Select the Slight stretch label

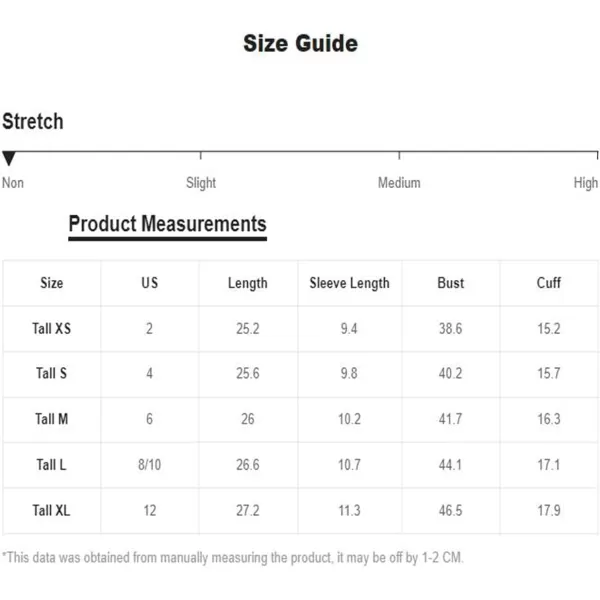tap(201, 183)
